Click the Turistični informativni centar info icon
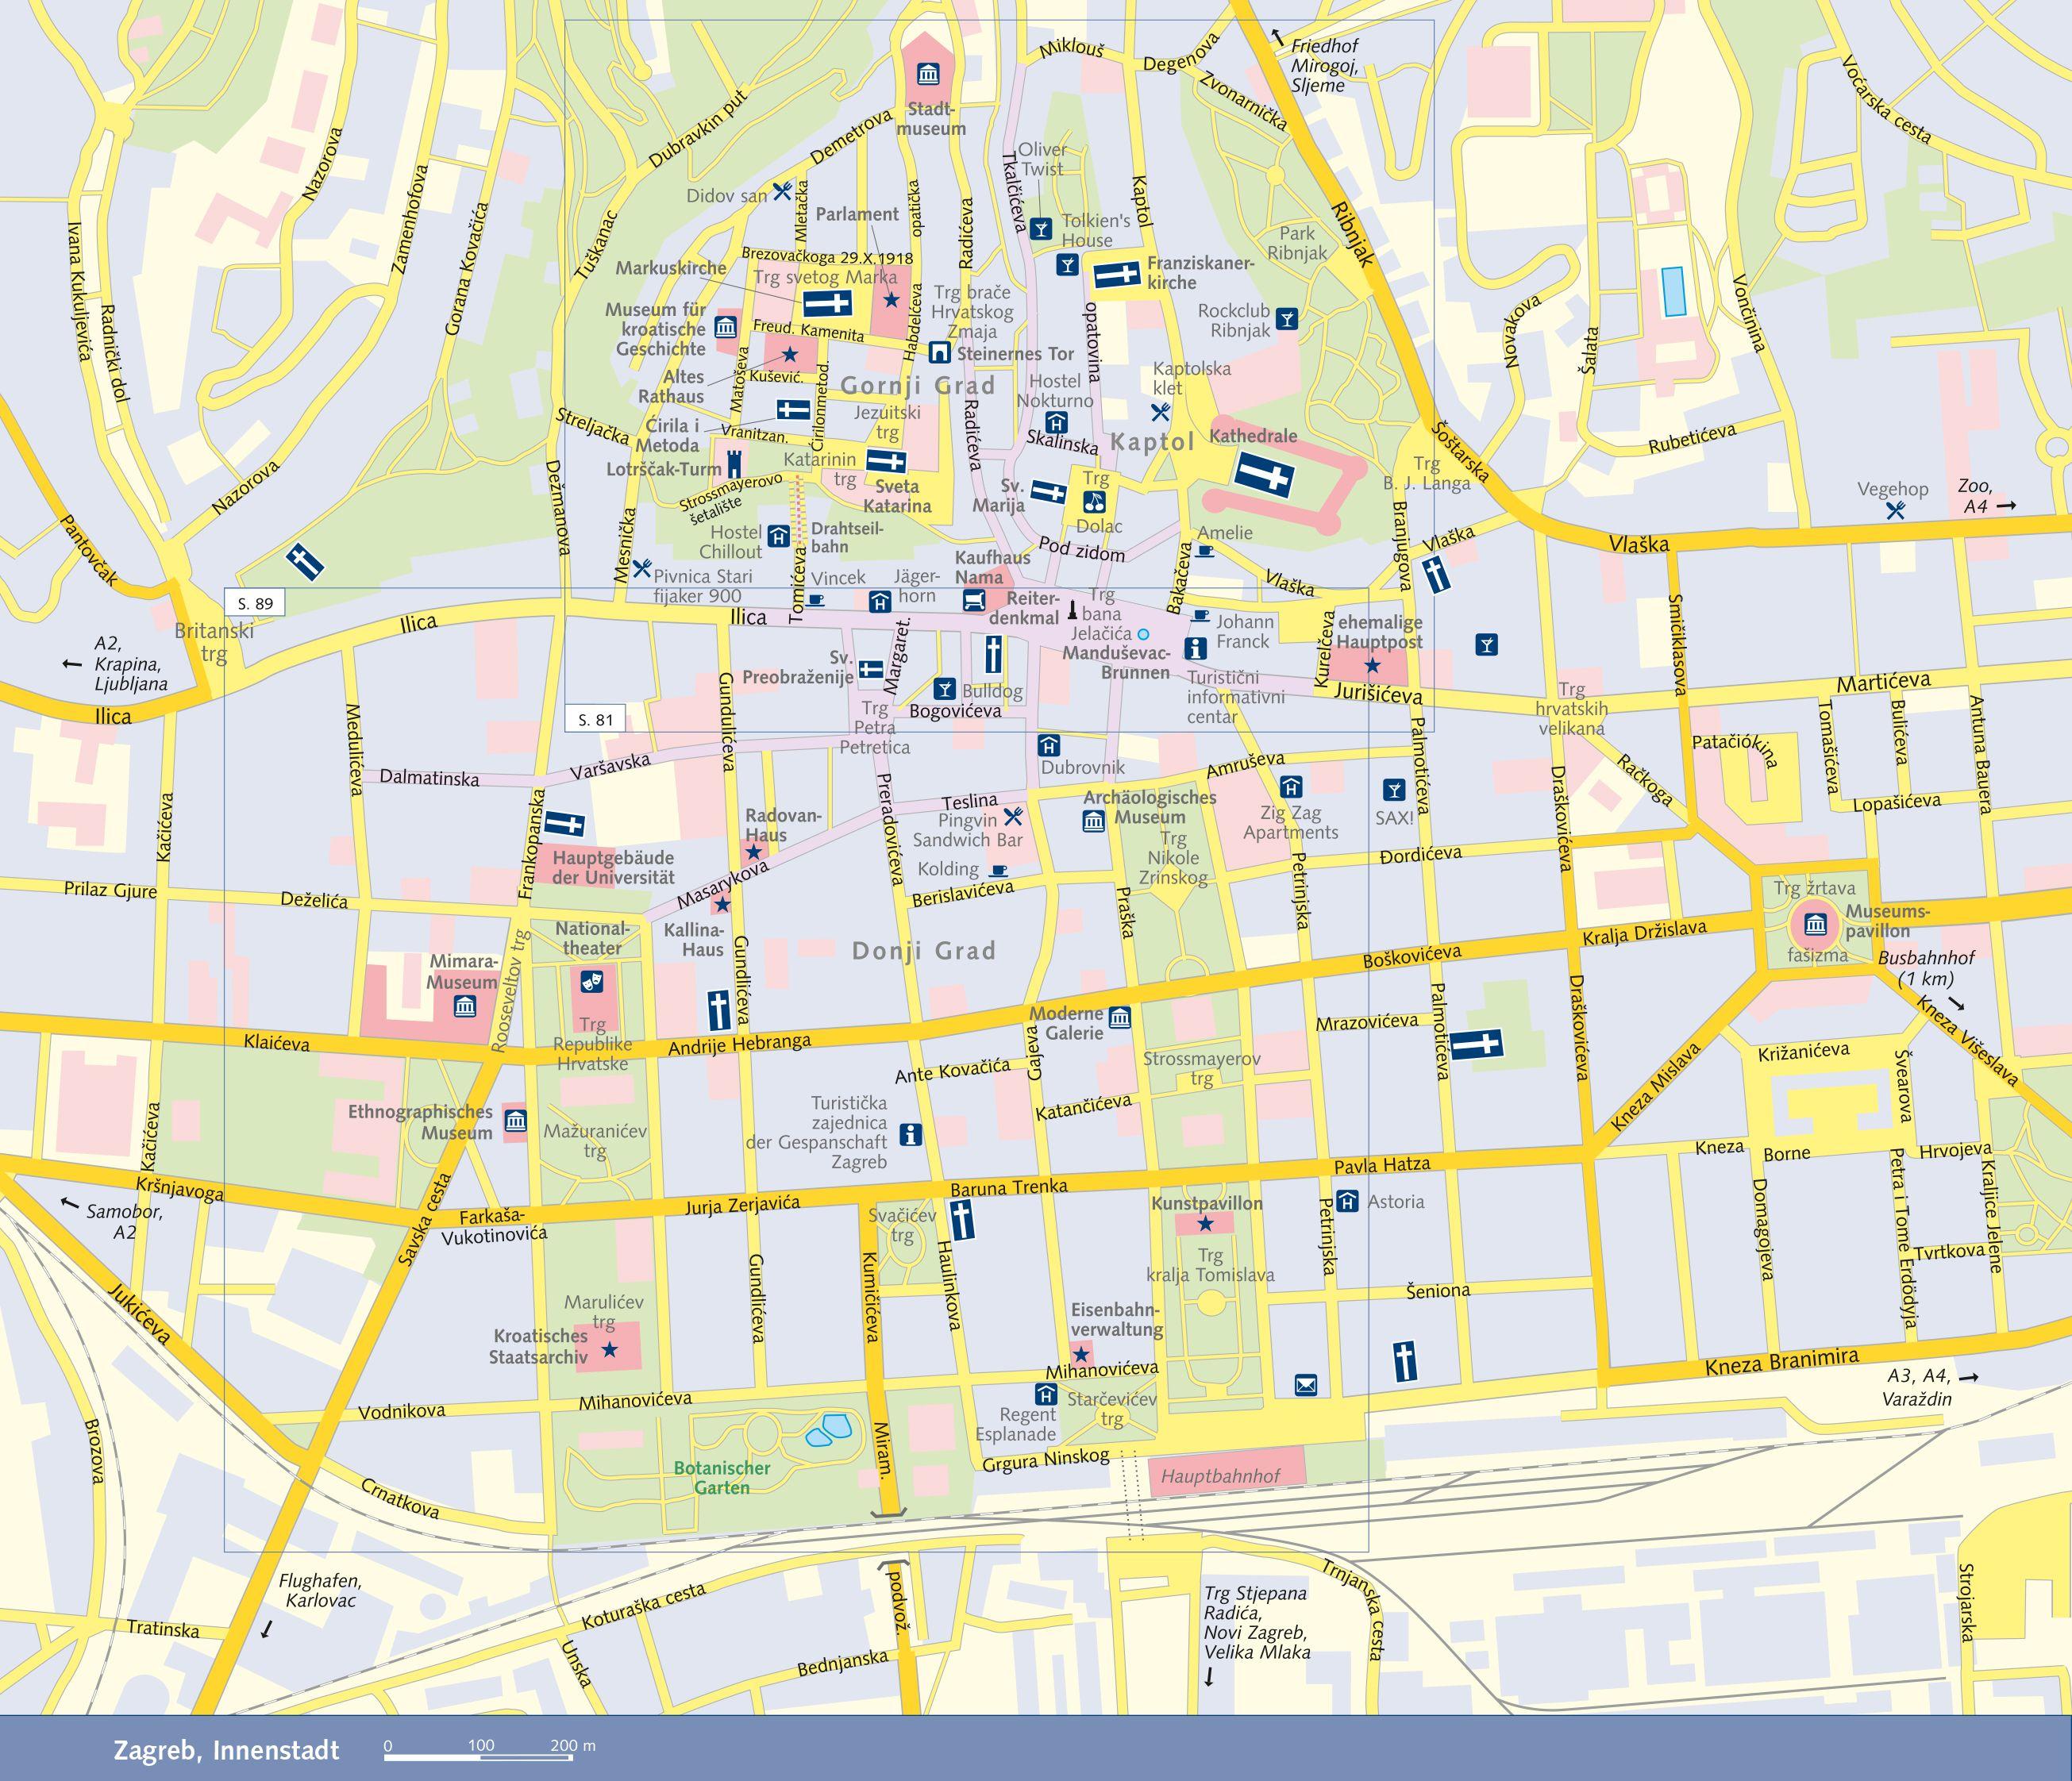Image resolution: width=2072 pixels, height=1781 pixels. point(1196,648)
